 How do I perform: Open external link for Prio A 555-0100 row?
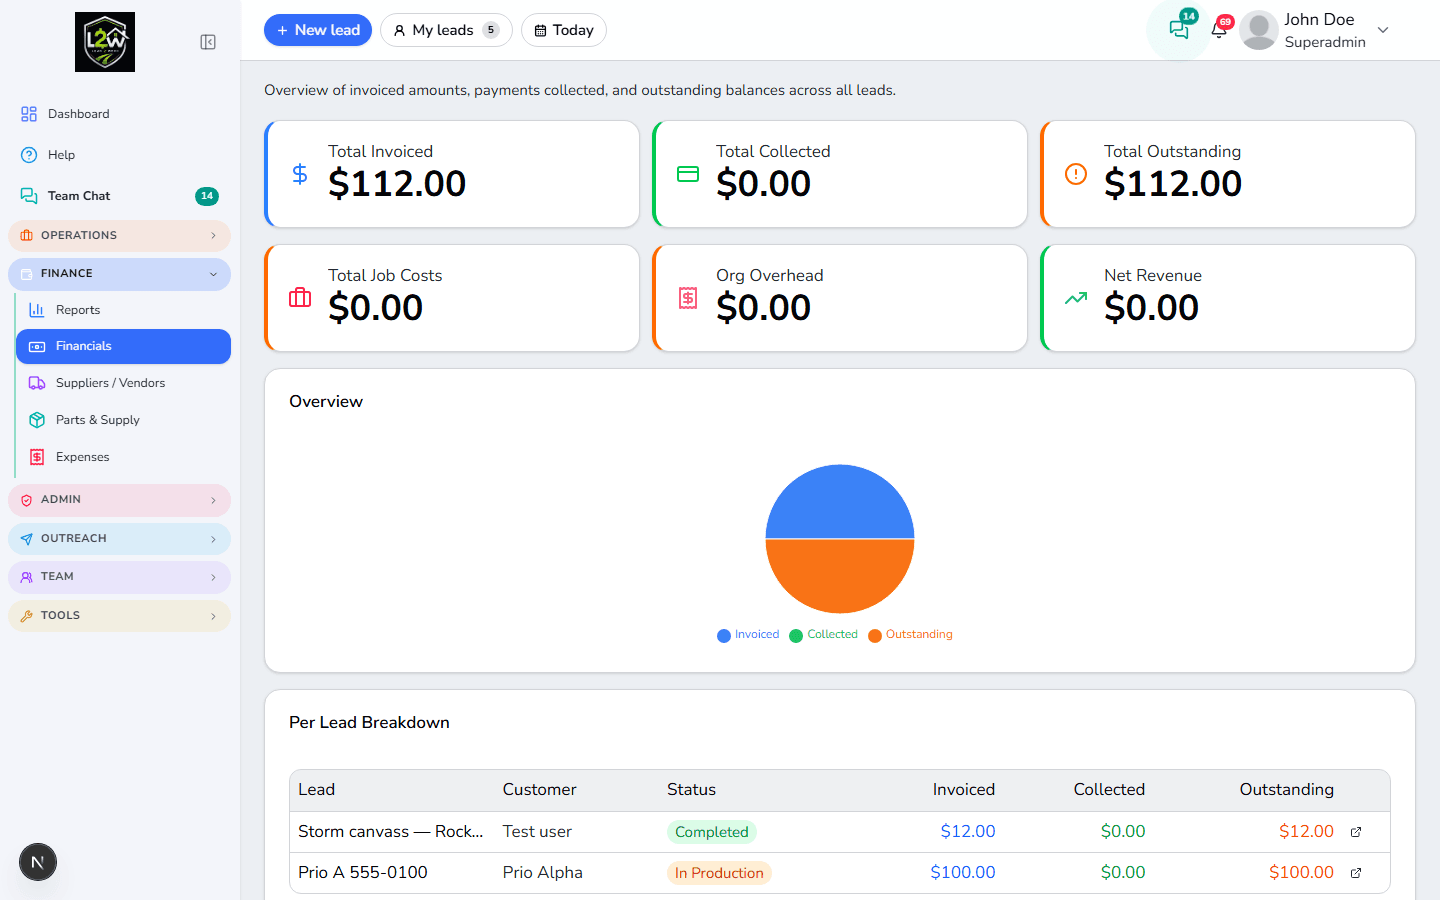tap(1356, 873)
